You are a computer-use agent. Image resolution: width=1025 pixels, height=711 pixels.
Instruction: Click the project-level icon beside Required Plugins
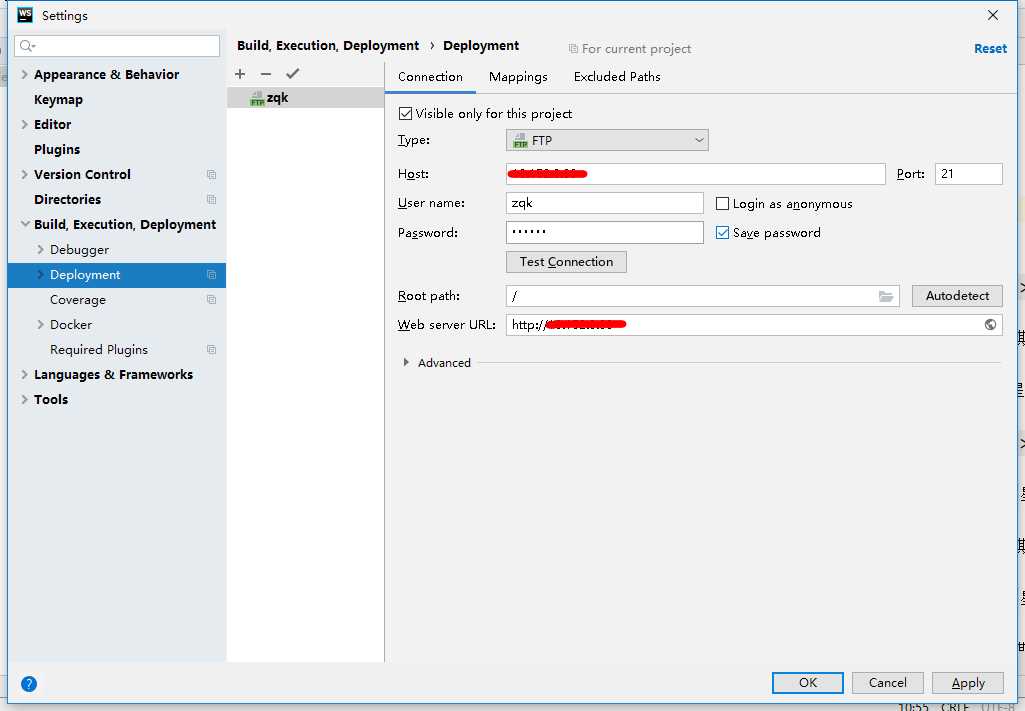[x=211, y=350]
